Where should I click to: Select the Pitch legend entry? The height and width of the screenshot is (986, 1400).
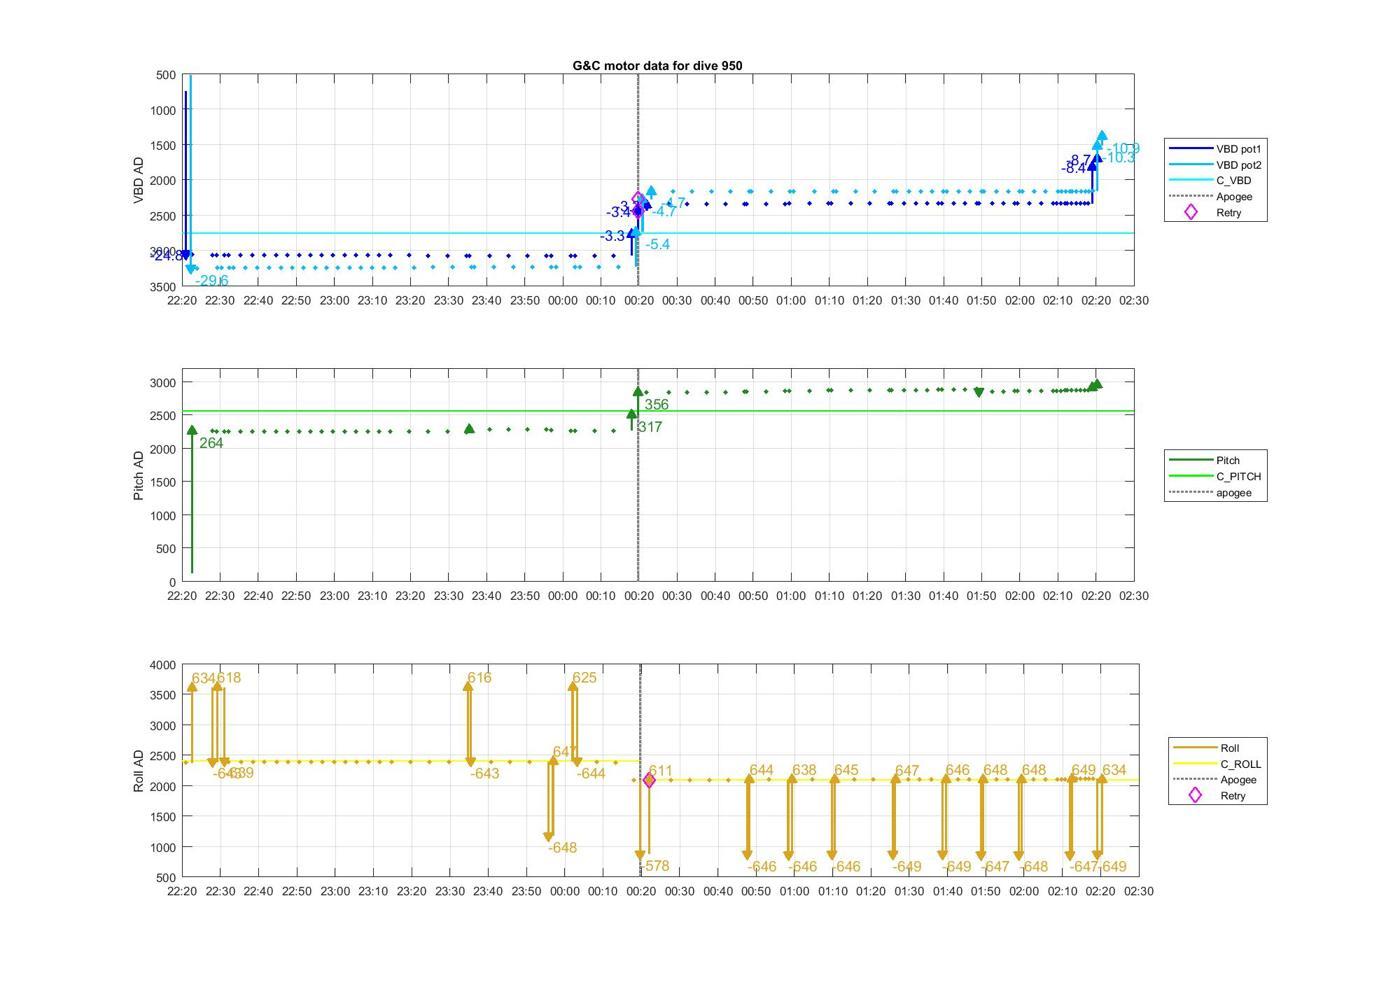[x=1205, y=460]
